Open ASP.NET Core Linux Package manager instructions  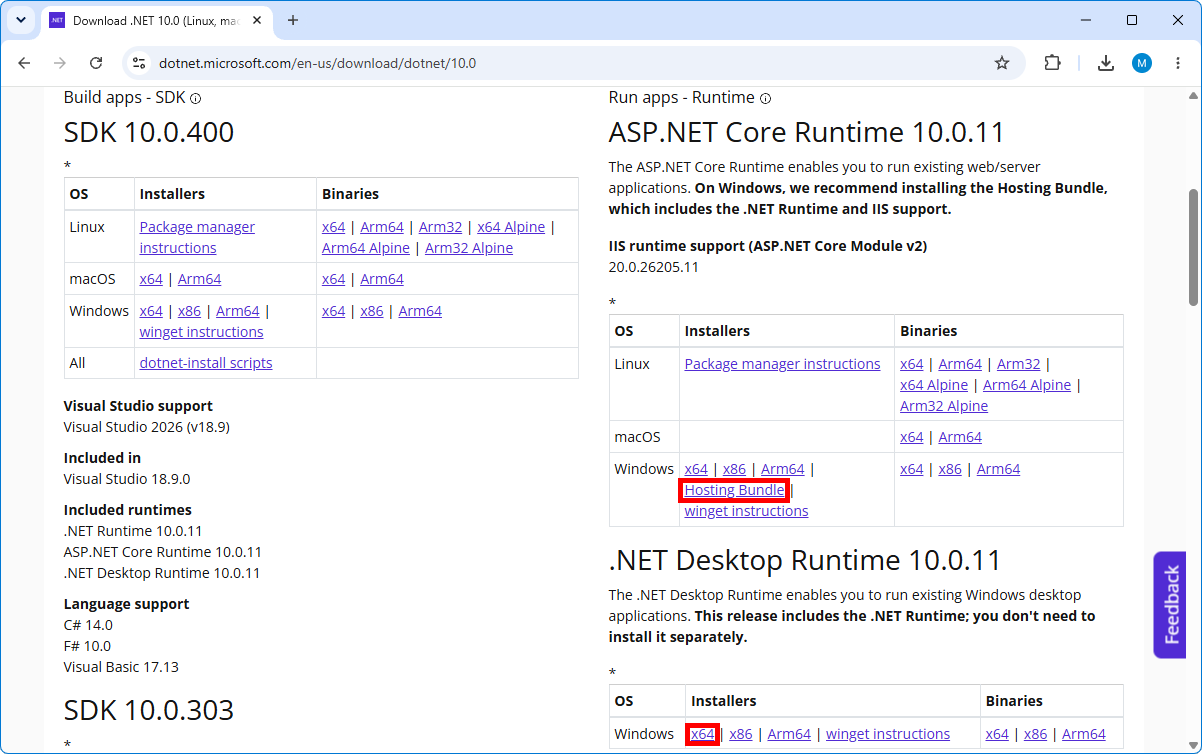coord(782,364)
